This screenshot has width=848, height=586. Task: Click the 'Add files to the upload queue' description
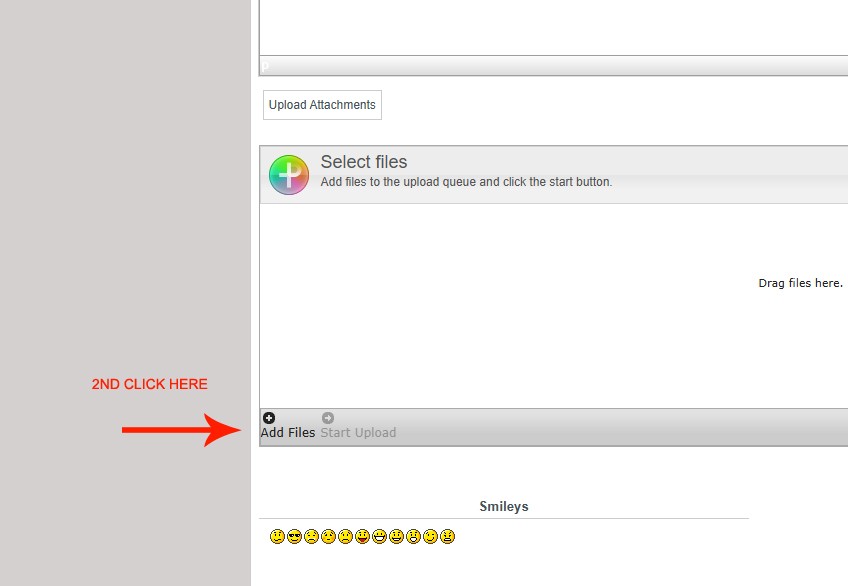(466, 182)
